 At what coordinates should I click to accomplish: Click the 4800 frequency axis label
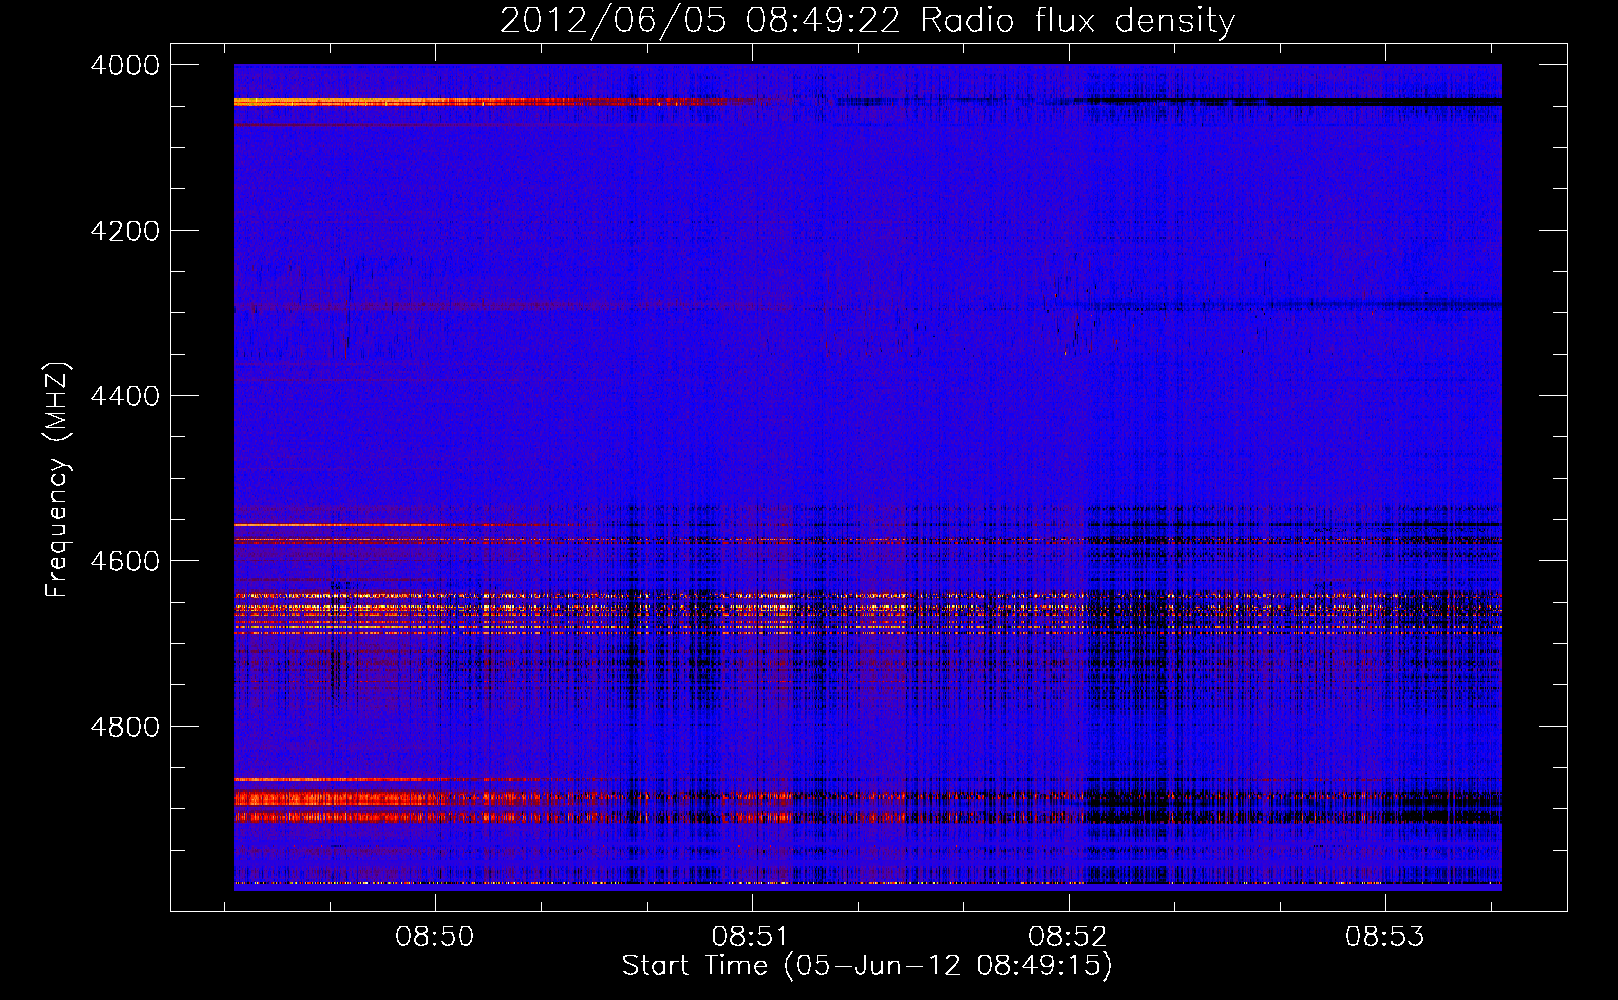tap(125, 727)
